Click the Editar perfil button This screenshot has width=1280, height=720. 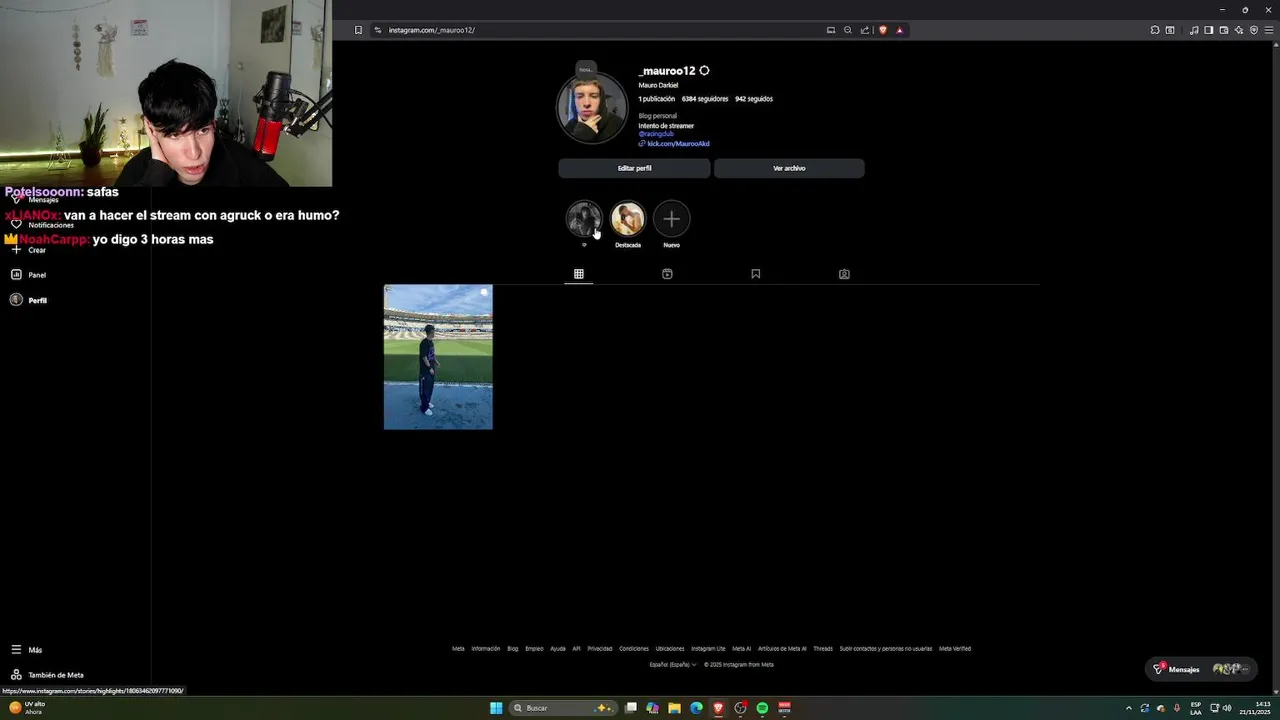point(634,168)
